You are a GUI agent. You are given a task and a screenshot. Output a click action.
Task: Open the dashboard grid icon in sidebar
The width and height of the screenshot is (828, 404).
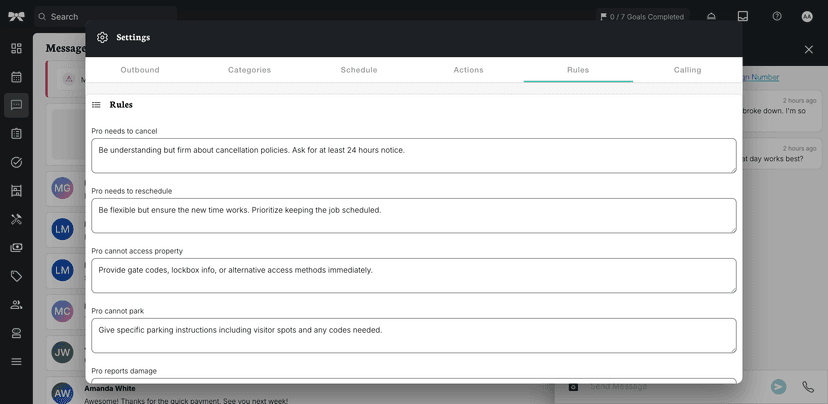(16, 48)
